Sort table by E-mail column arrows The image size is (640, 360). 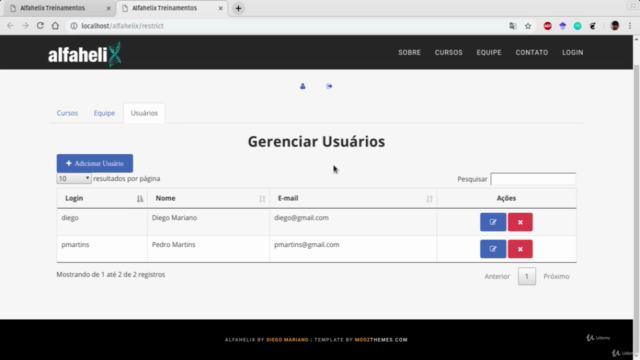pyautogui.click(x=429, y=199)
